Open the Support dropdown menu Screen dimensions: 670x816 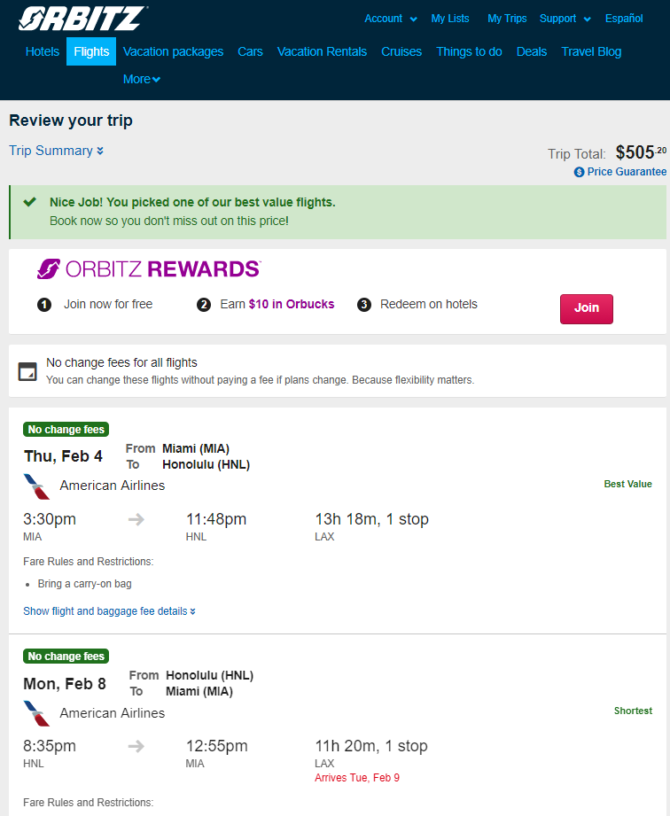(x=565, y=19)
